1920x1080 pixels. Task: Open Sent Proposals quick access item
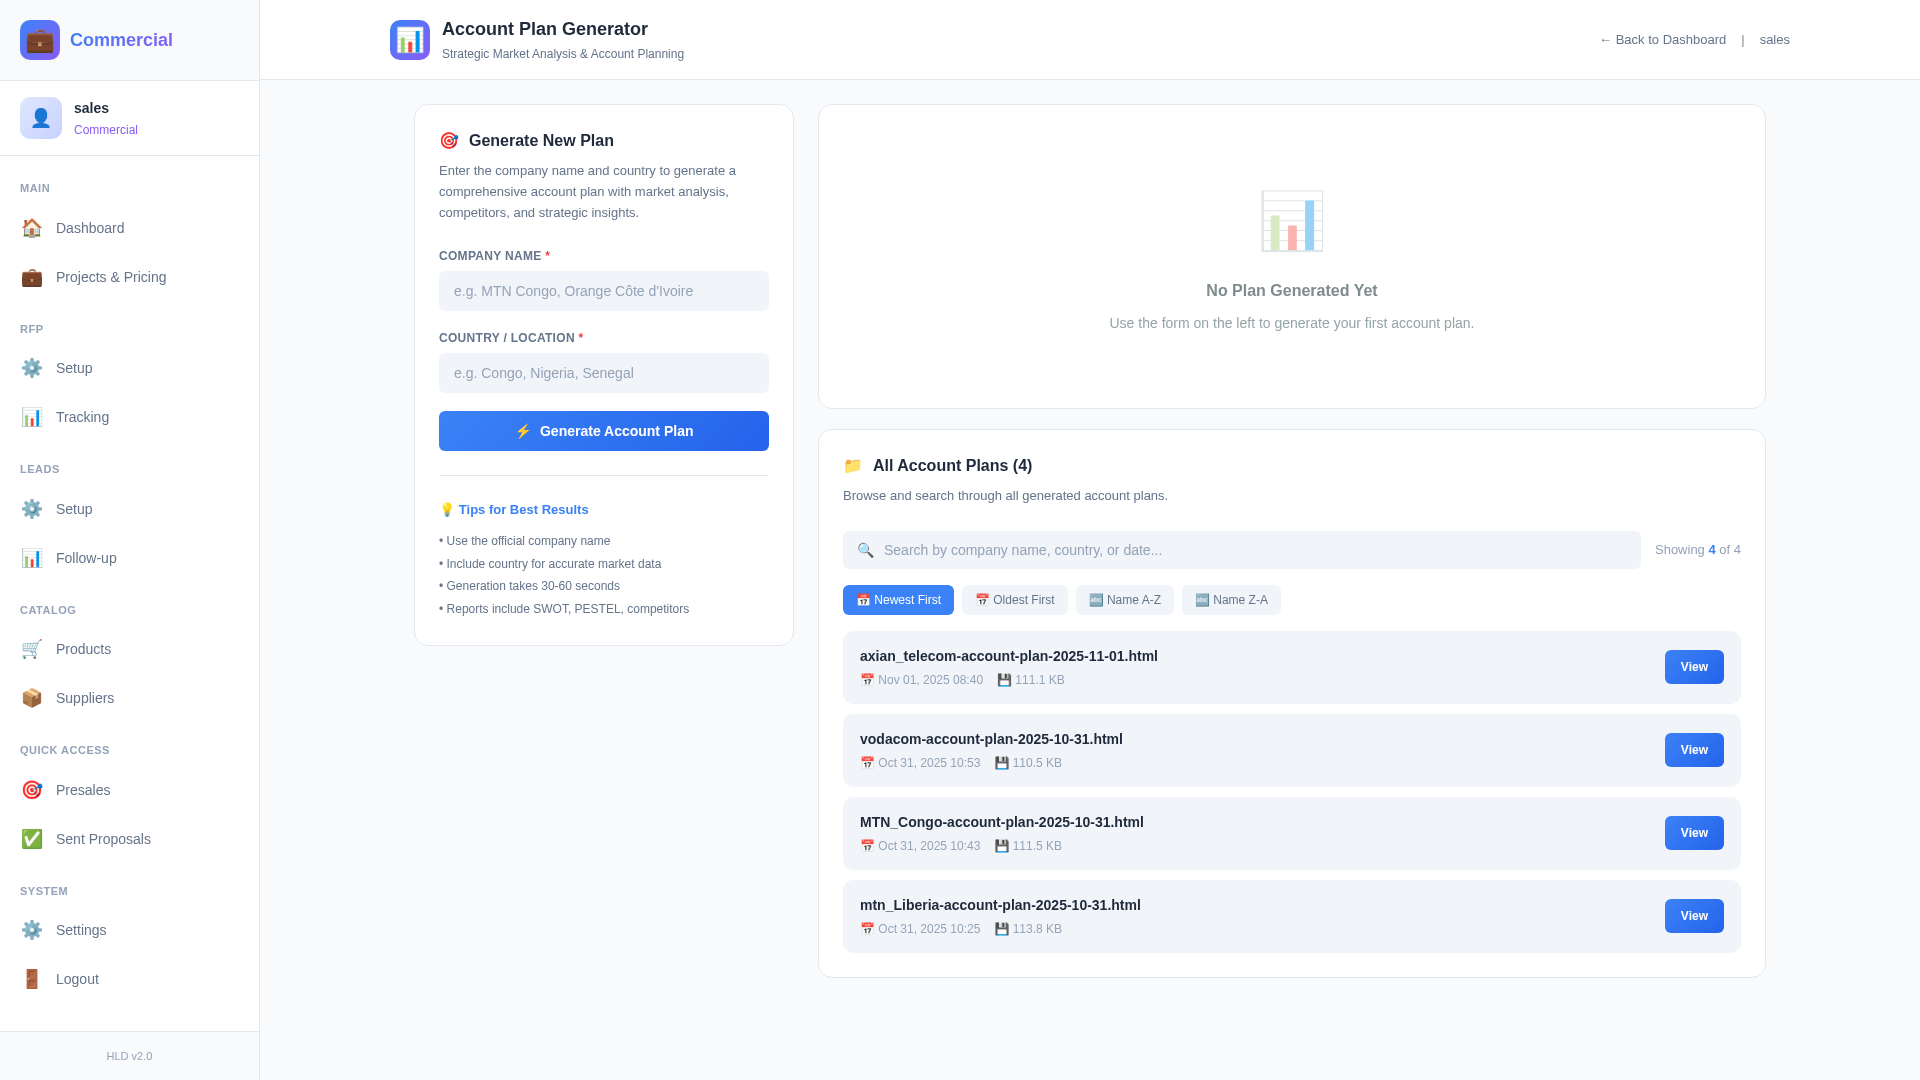click(130, 839)
